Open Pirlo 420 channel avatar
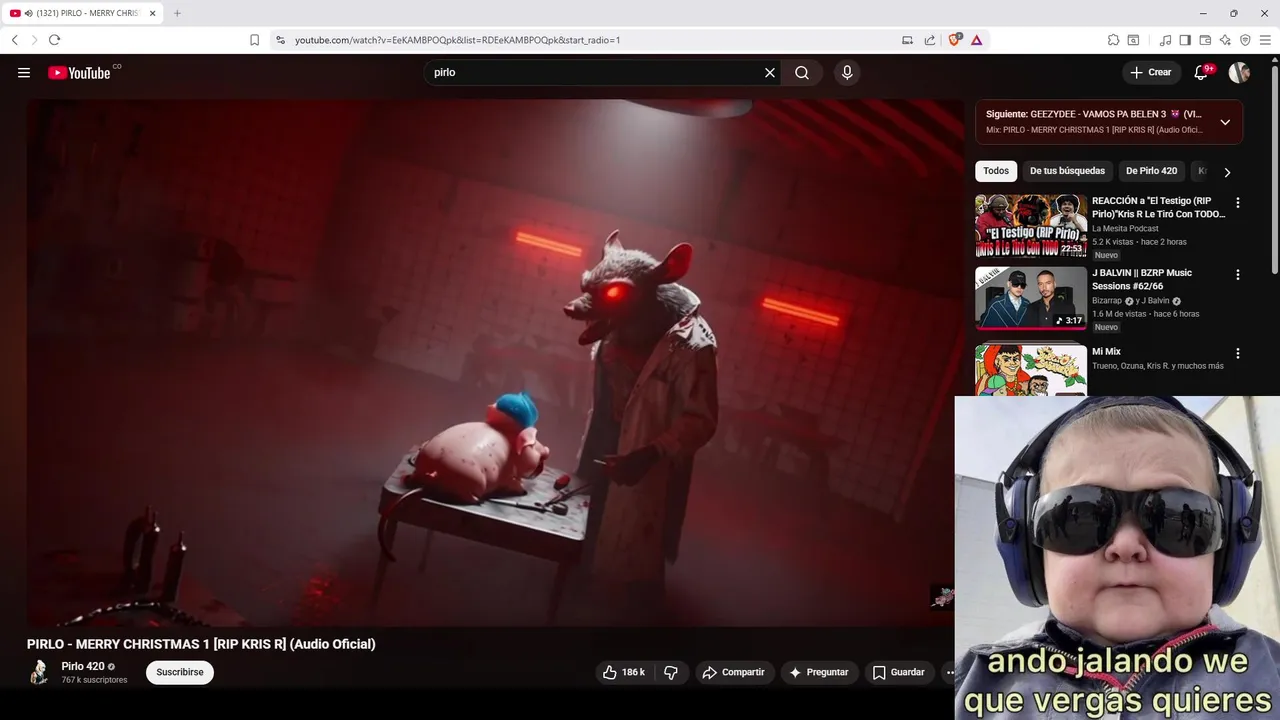 (39, 672)
